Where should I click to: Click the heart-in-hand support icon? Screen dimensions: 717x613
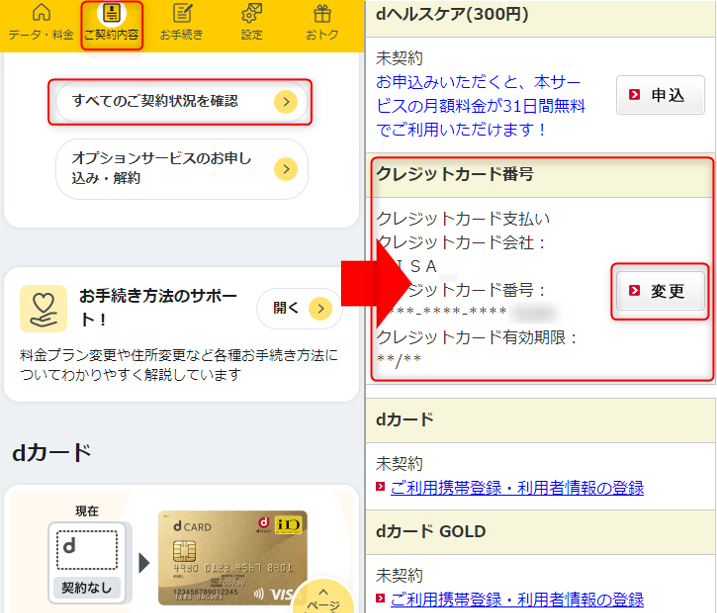point(43,309)
